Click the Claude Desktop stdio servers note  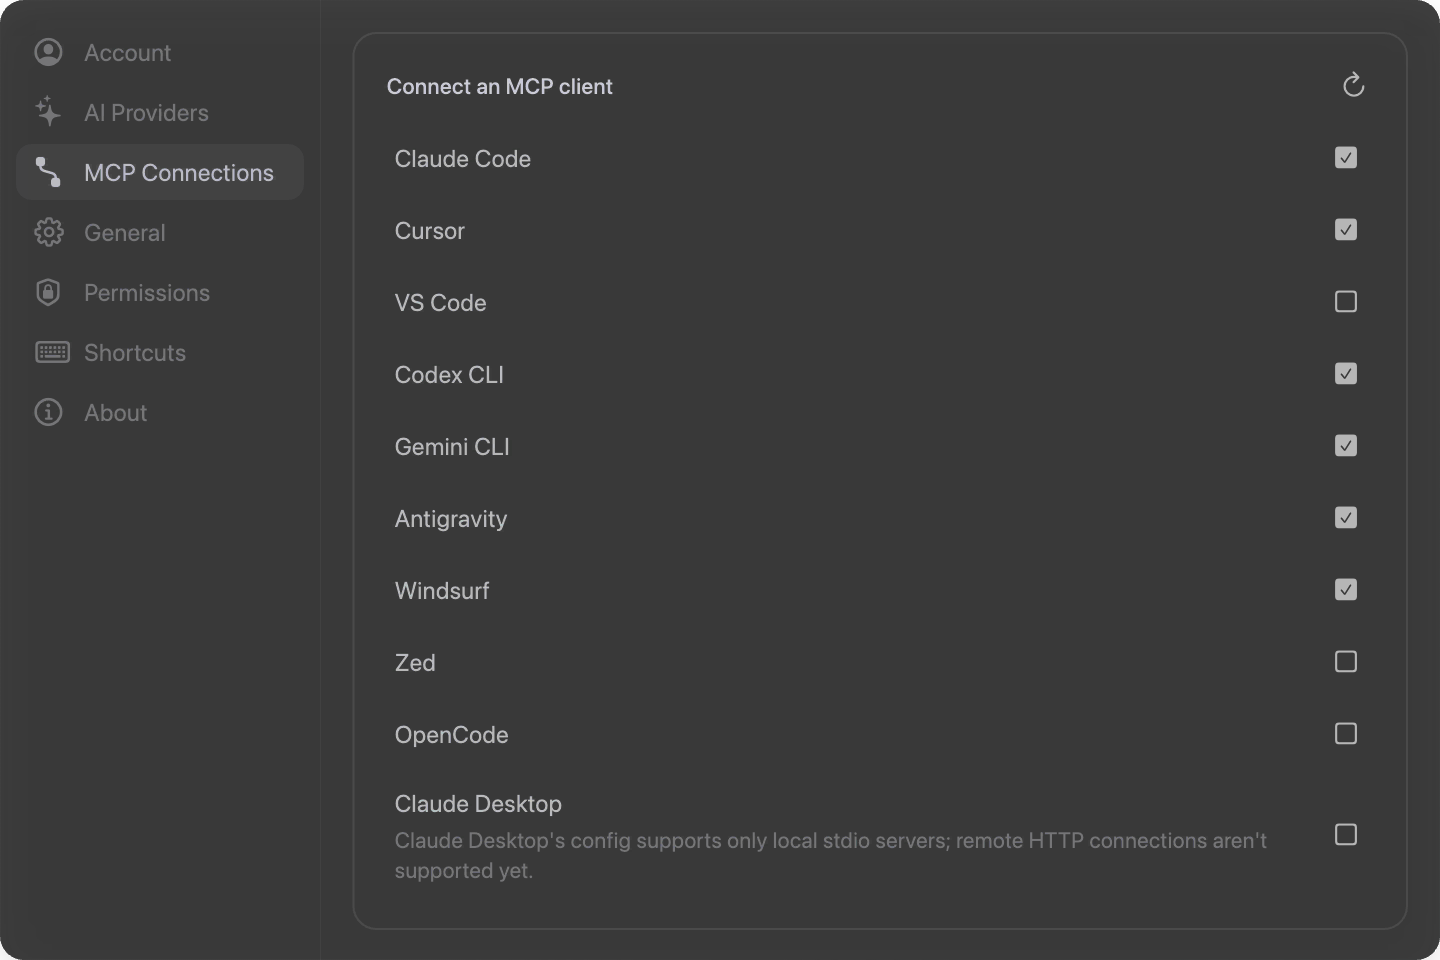click(x=831, y=855)
